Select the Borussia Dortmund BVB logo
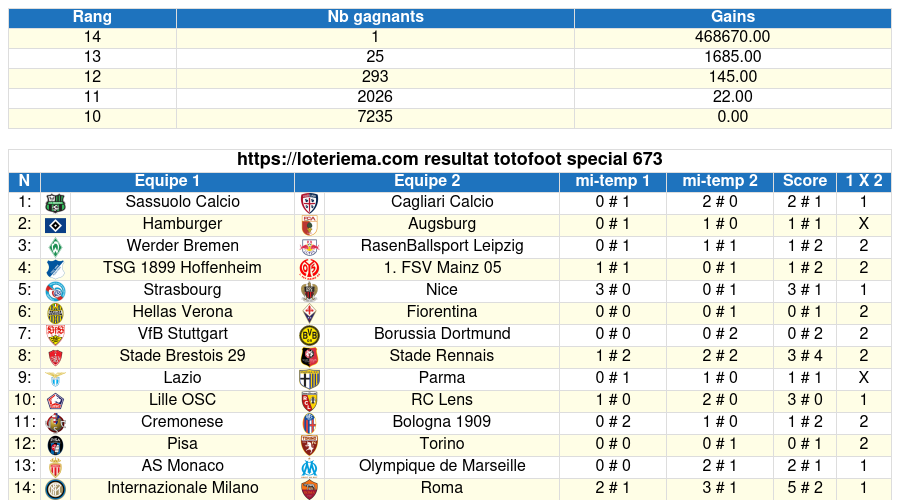This screenshot has height=500, width=900. pyautogui.click(x=309, y=335)
